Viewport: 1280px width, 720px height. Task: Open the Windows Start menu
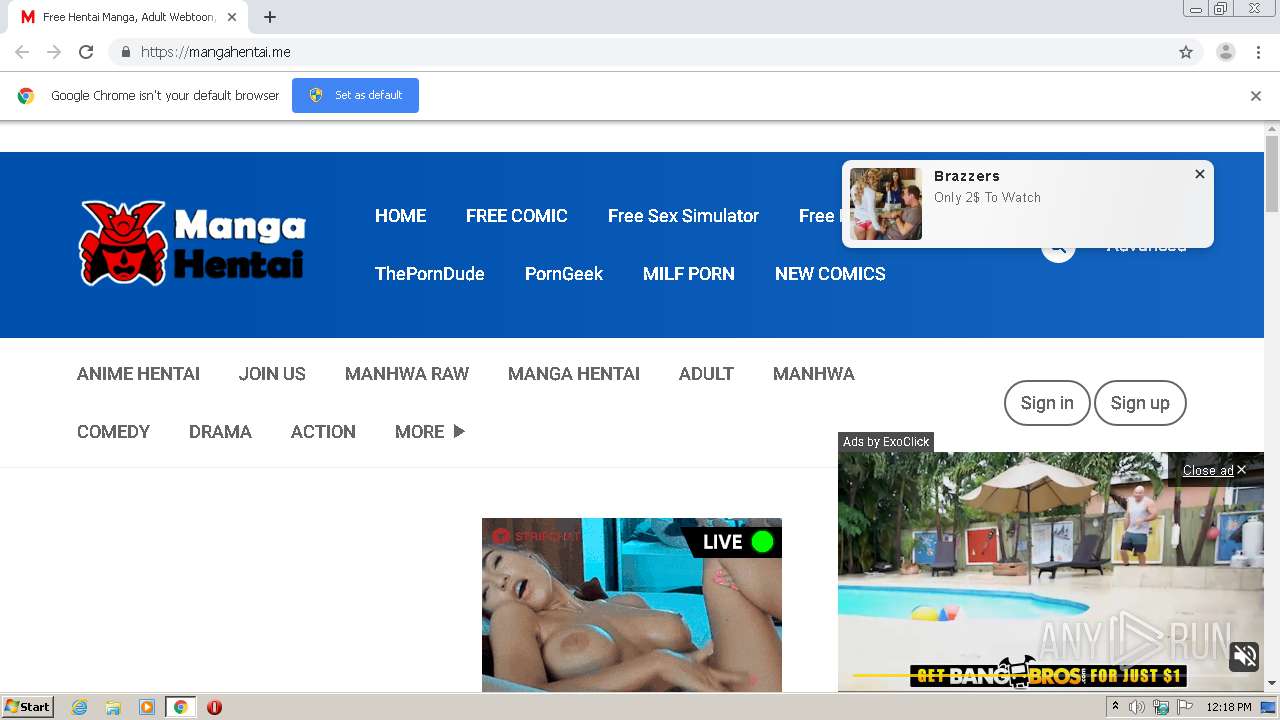[28, 707]
